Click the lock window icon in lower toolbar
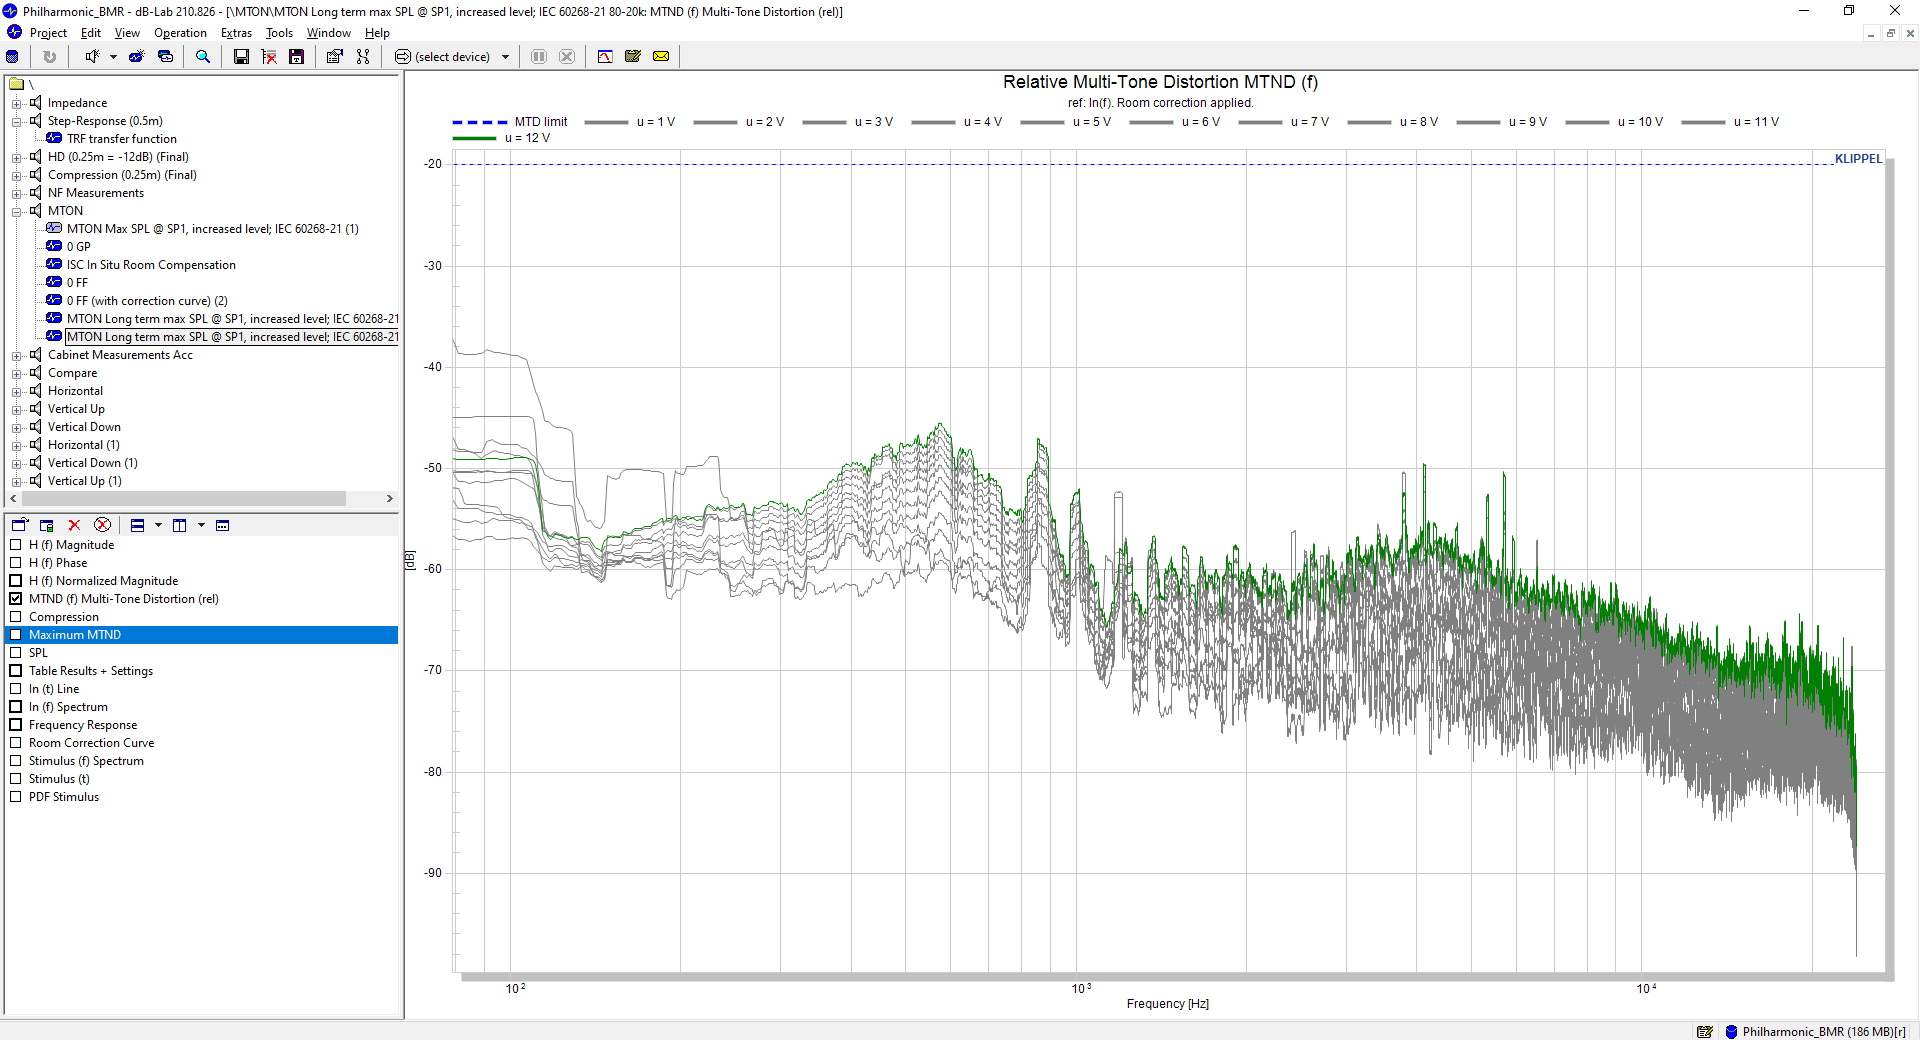1920x1040 pixels. pyautogui.click(x=46, y=525)
